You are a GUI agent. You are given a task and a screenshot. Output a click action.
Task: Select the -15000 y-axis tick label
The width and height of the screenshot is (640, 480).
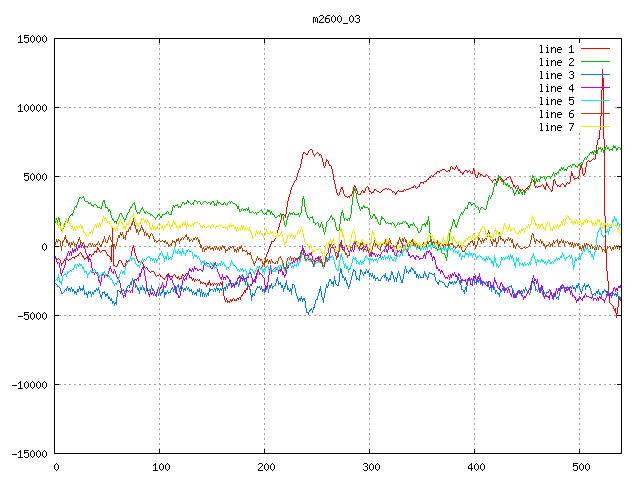[29, 453]
